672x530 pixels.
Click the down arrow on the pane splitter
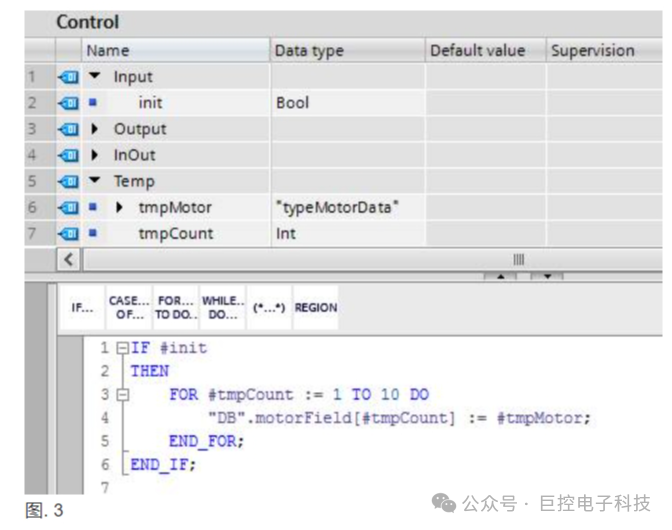547,276
